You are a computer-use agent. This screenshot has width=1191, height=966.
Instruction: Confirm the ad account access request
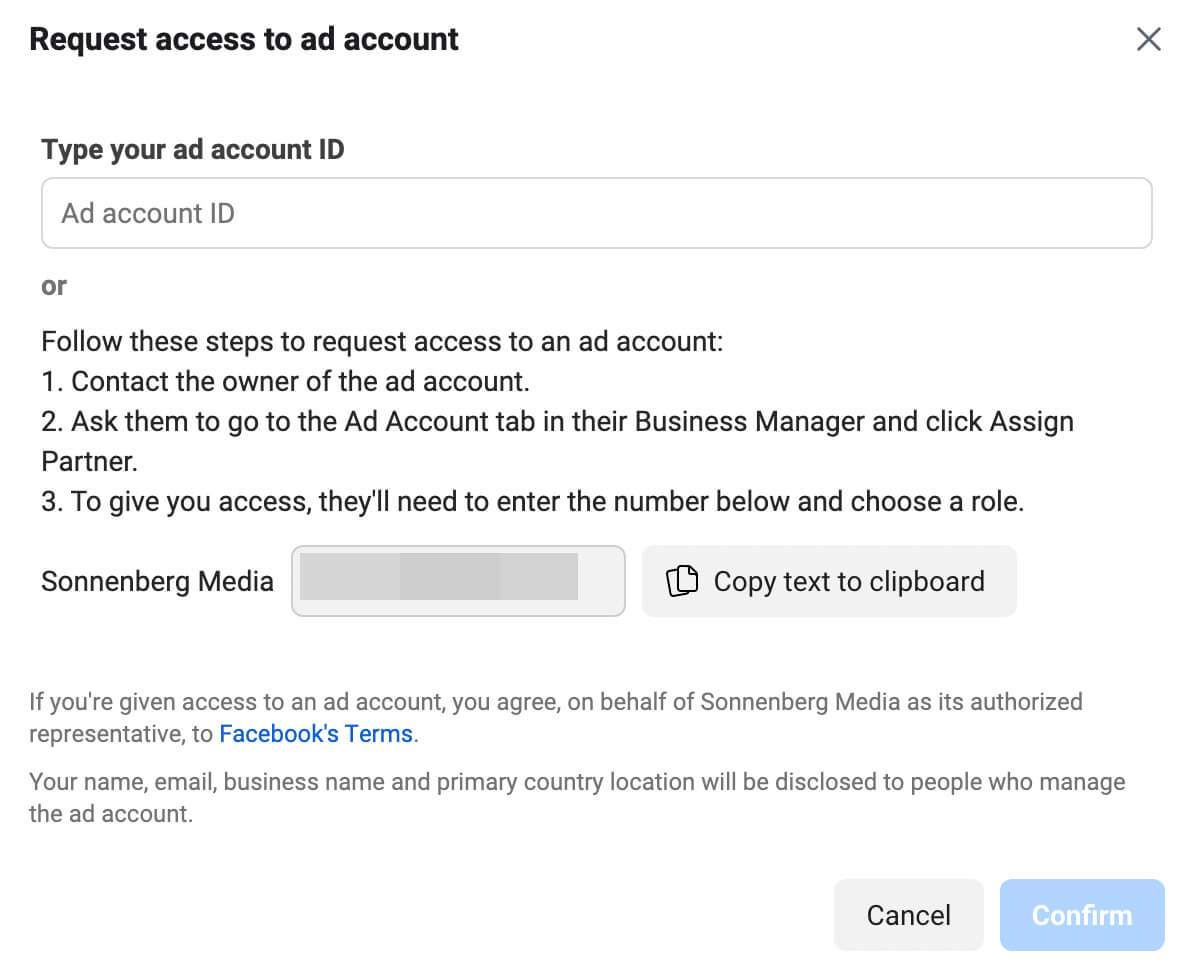(x=1082, y=915)
